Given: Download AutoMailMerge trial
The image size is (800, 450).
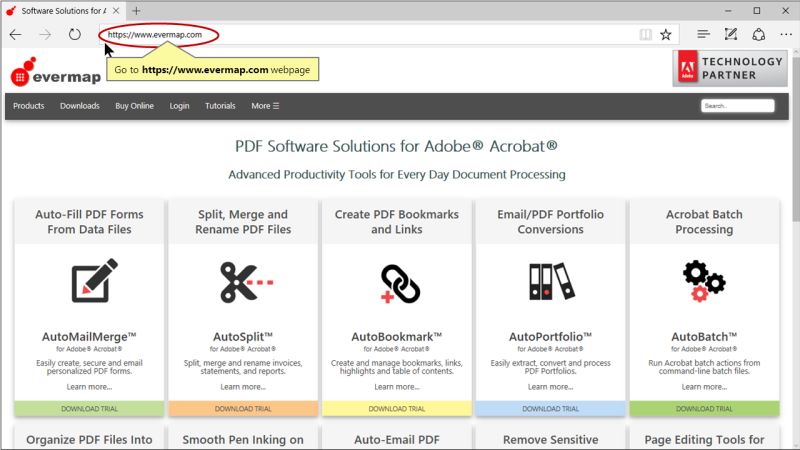Looking at the screenshot, I should pos(89,409).
